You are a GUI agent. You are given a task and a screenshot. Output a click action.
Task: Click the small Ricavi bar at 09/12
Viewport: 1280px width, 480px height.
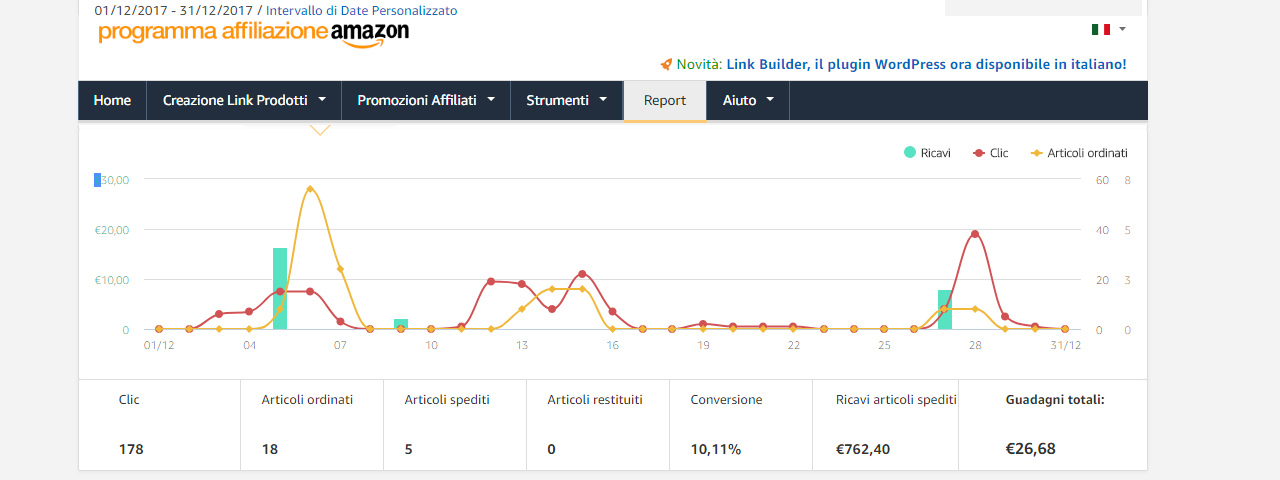coord(401,324)
